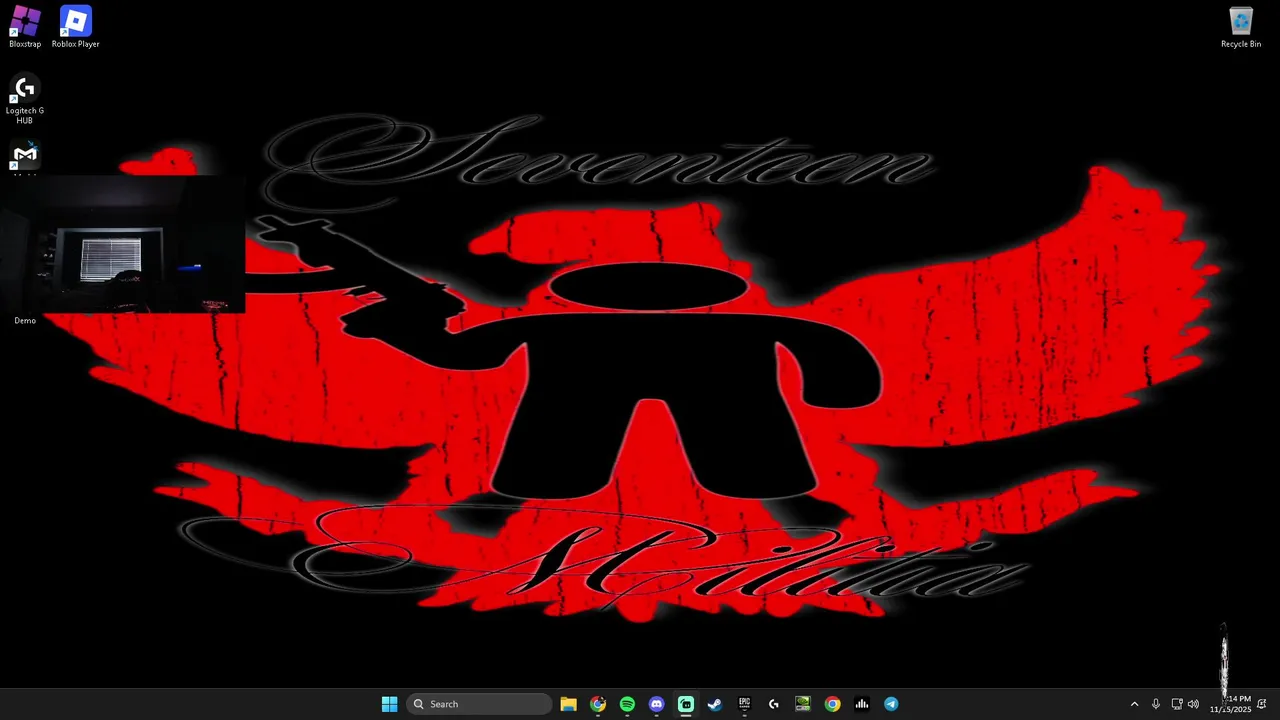Open the Chrome icon next to NVIDIA
Screen dimensions: 1280x720
click(x=832, y=704)
